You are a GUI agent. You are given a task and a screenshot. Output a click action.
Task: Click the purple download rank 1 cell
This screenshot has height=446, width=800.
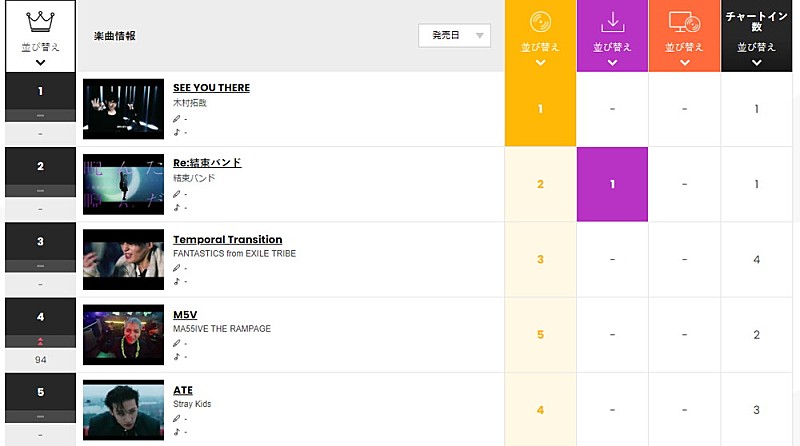point(612,184)
